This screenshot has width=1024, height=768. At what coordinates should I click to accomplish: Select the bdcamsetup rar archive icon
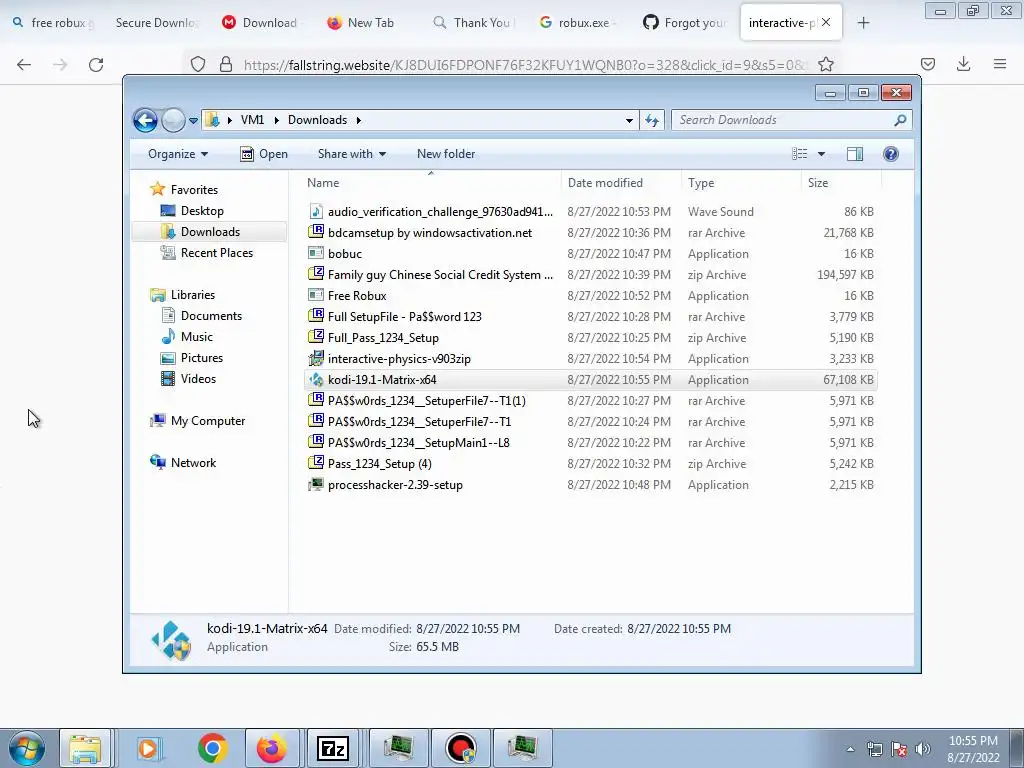click(x=316, y=232)
